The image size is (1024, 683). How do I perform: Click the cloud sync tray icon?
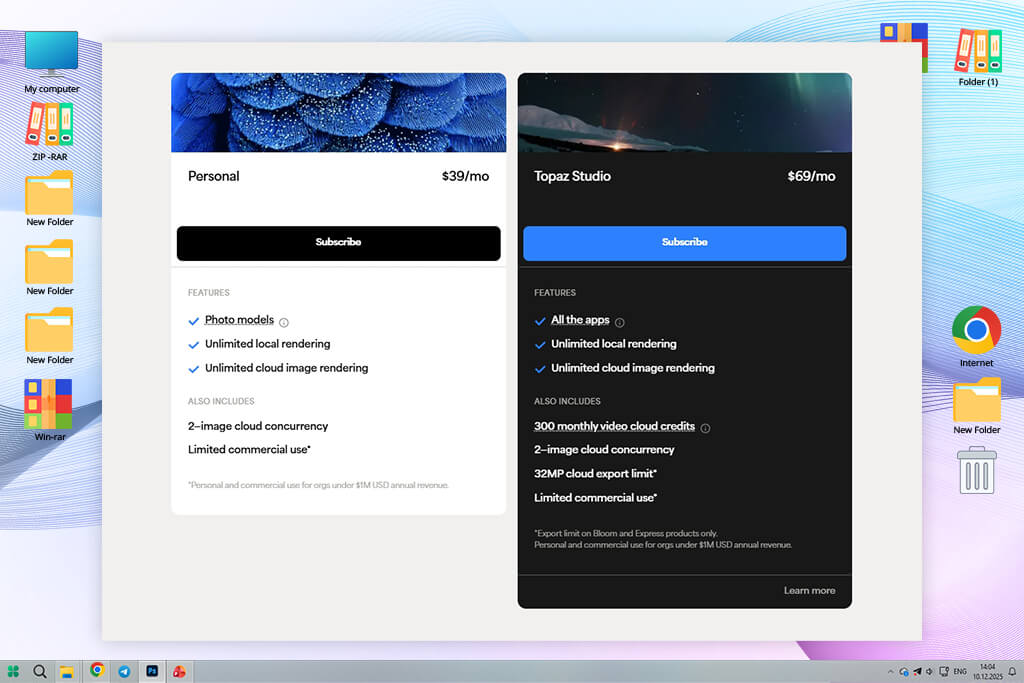click(x=904, y=672)
